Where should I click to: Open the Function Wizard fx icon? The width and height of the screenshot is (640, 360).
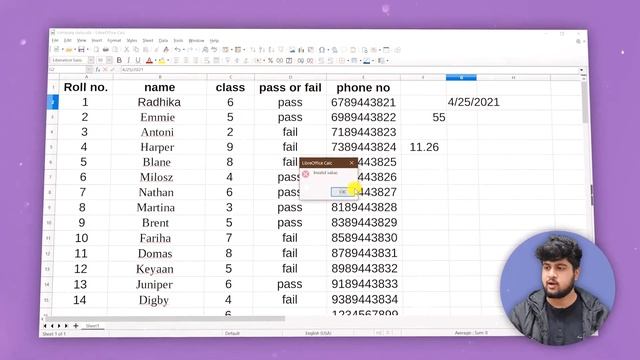(98, 69)
